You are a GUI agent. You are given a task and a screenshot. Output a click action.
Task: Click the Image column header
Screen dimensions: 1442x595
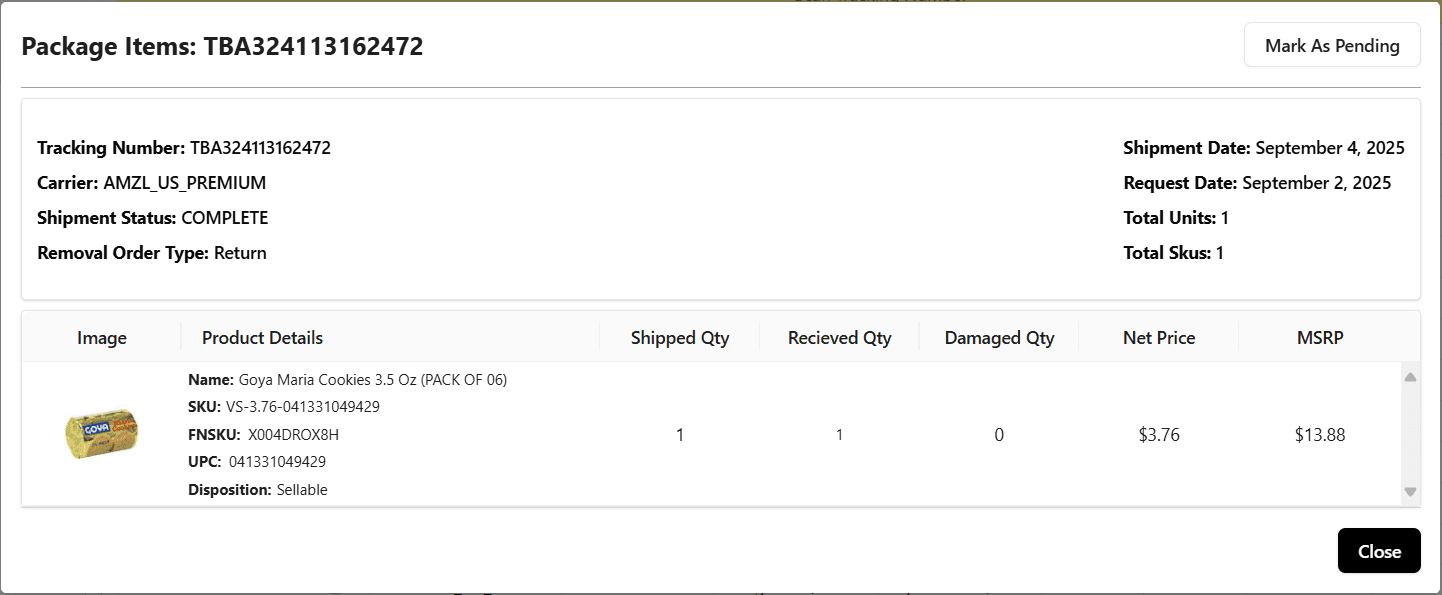click(x=101, y=337)
